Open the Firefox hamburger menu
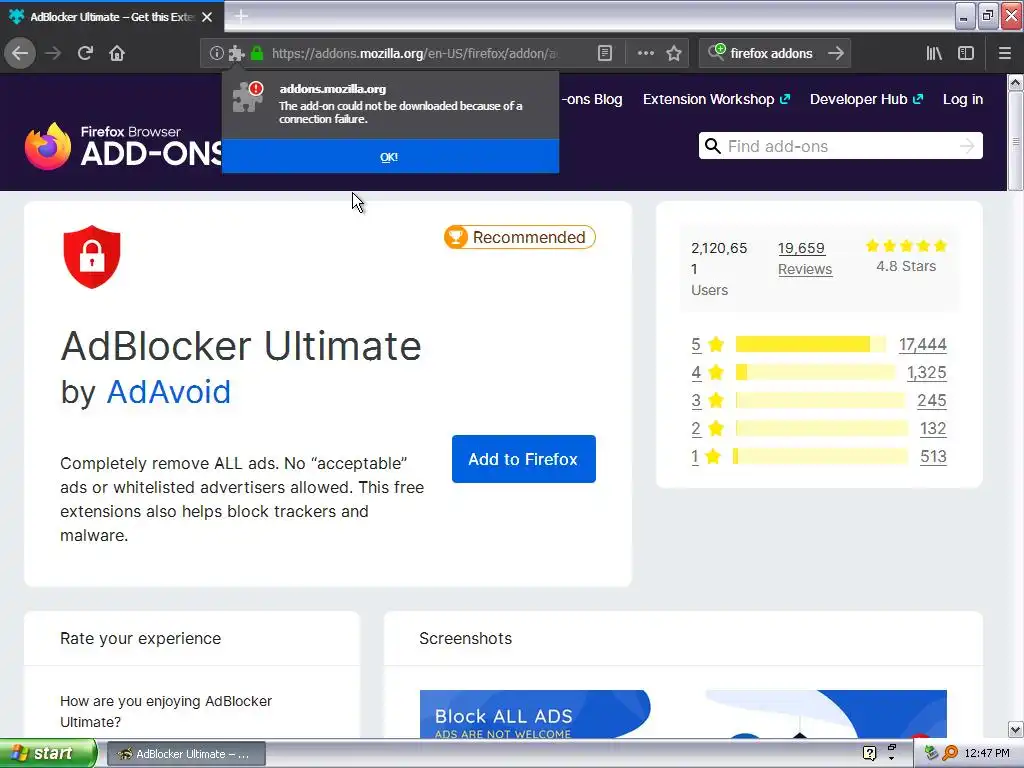 [1004, 53]
